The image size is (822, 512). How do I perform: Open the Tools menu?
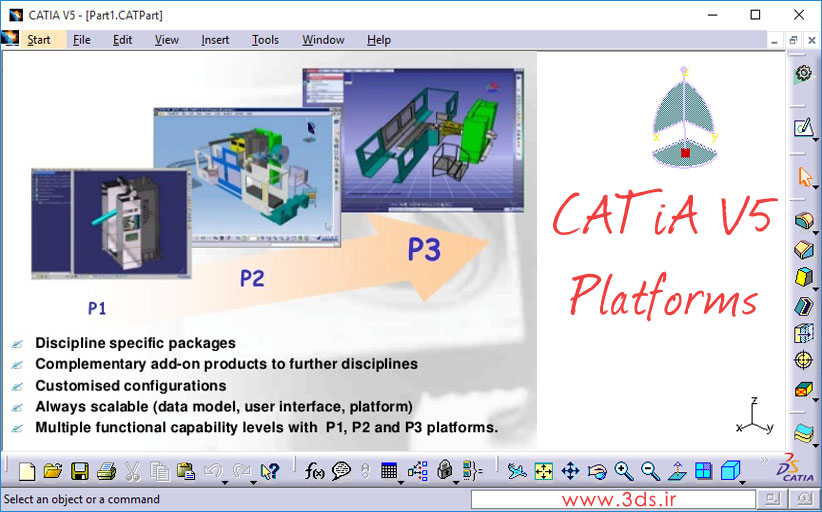tap(265, 40)
